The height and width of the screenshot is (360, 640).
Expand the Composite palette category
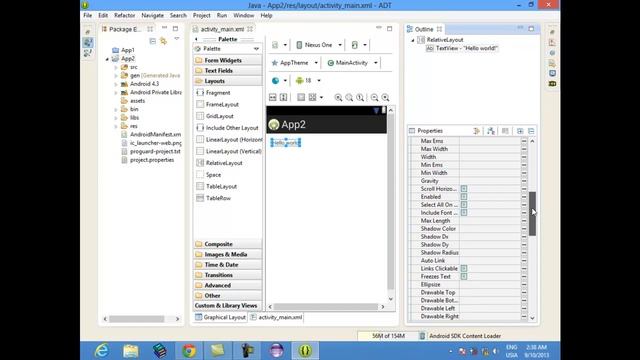click(x=228, y=244)
